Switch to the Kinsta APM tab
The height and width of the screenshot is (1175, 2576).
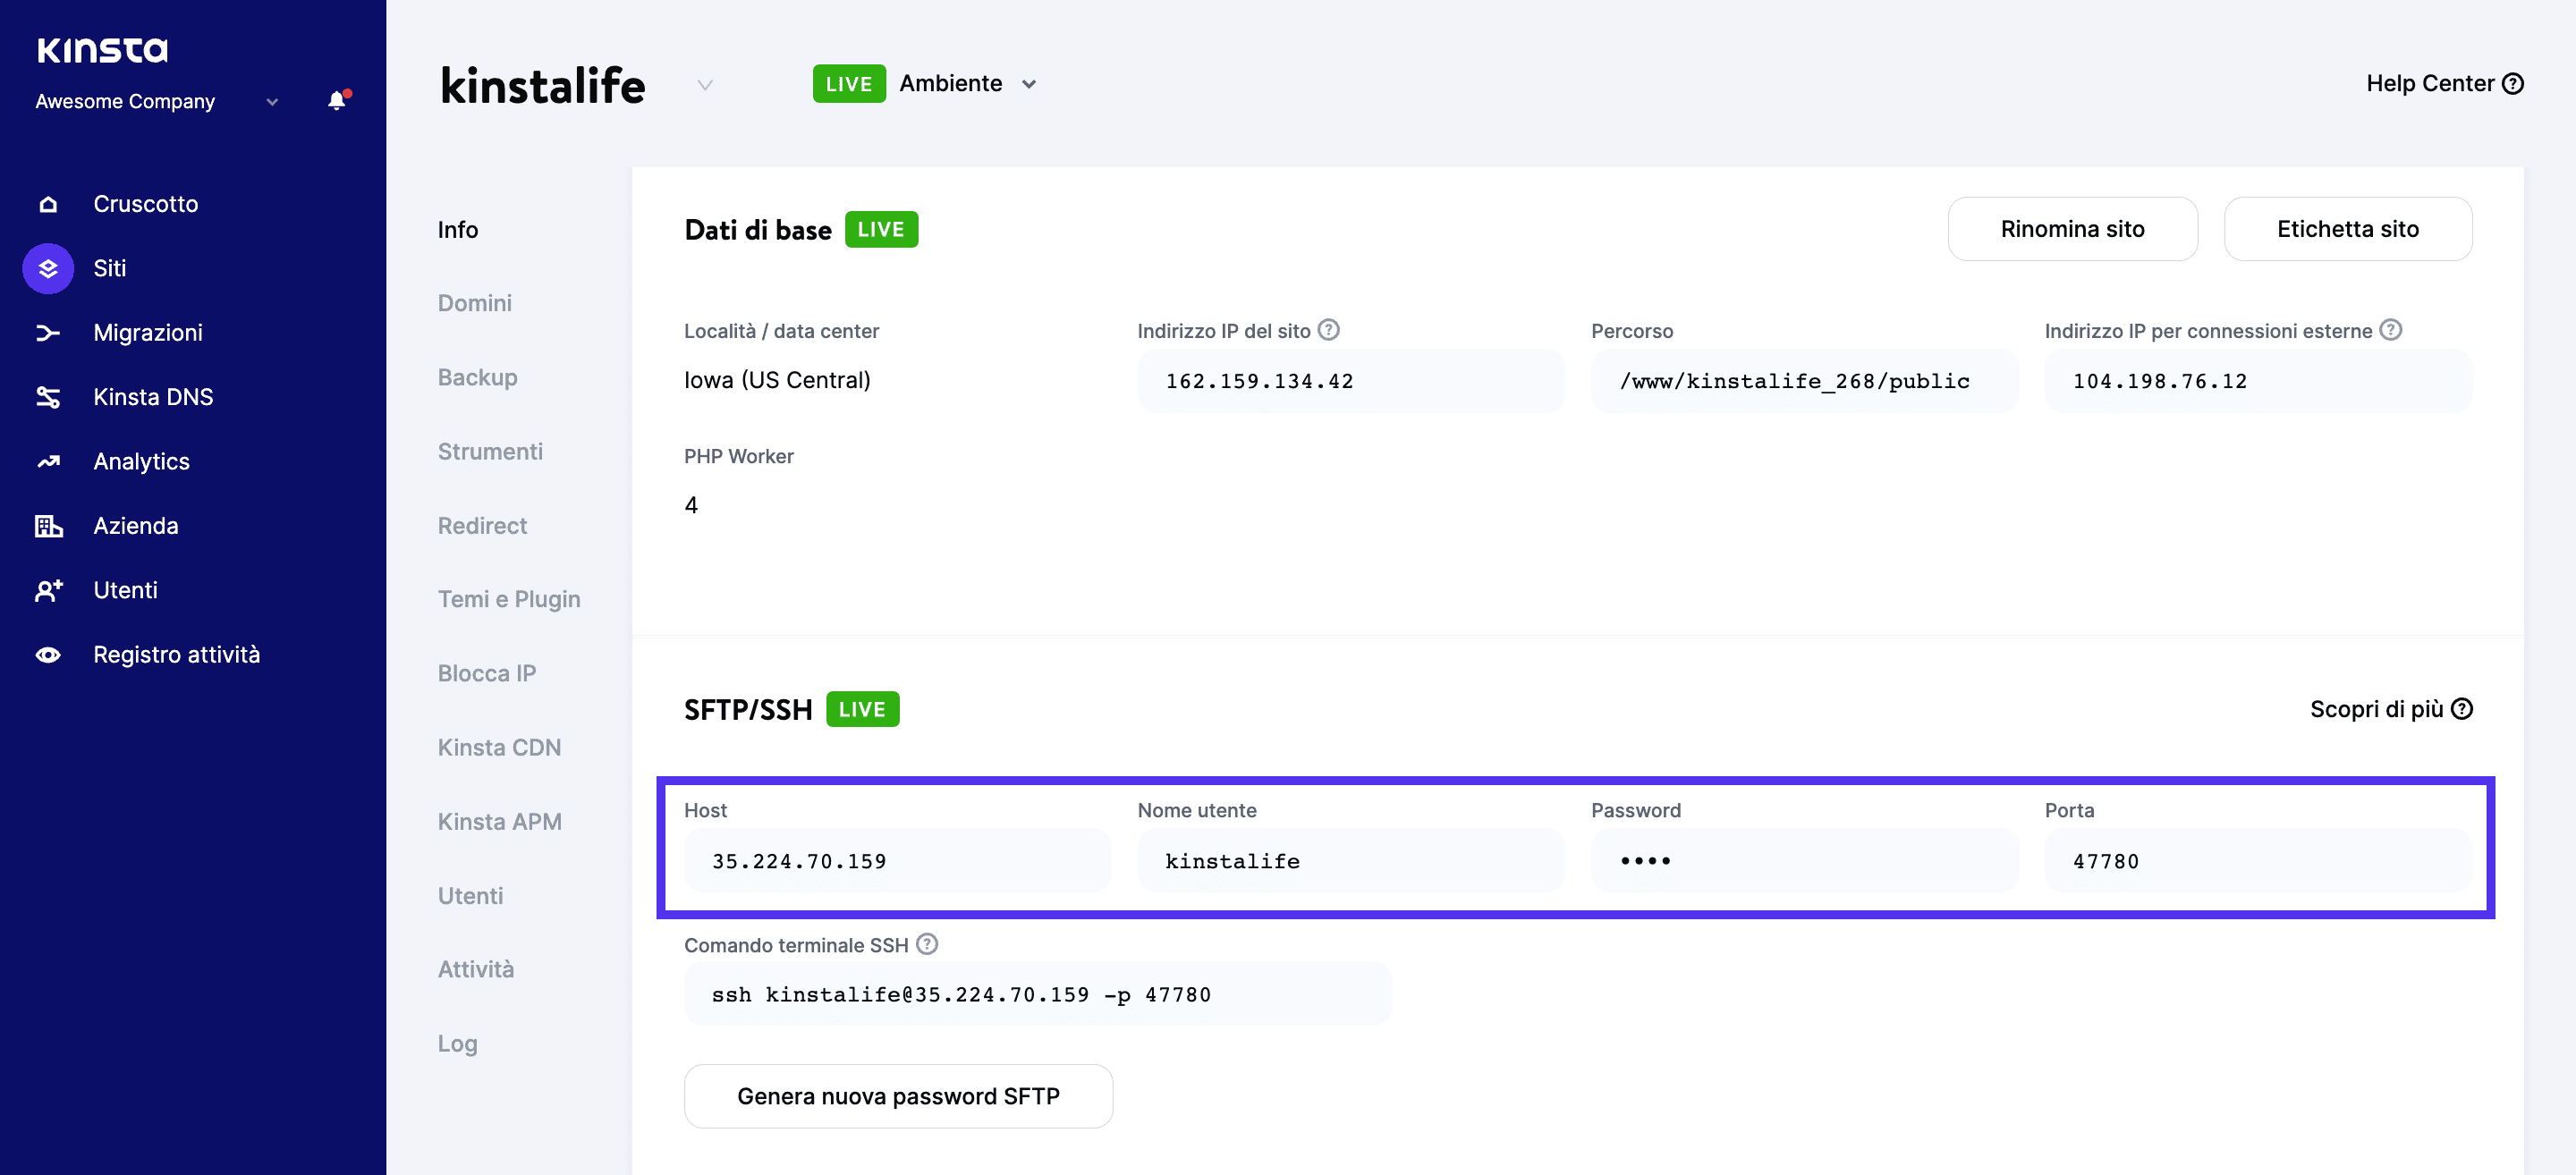[x=499, y=821]
